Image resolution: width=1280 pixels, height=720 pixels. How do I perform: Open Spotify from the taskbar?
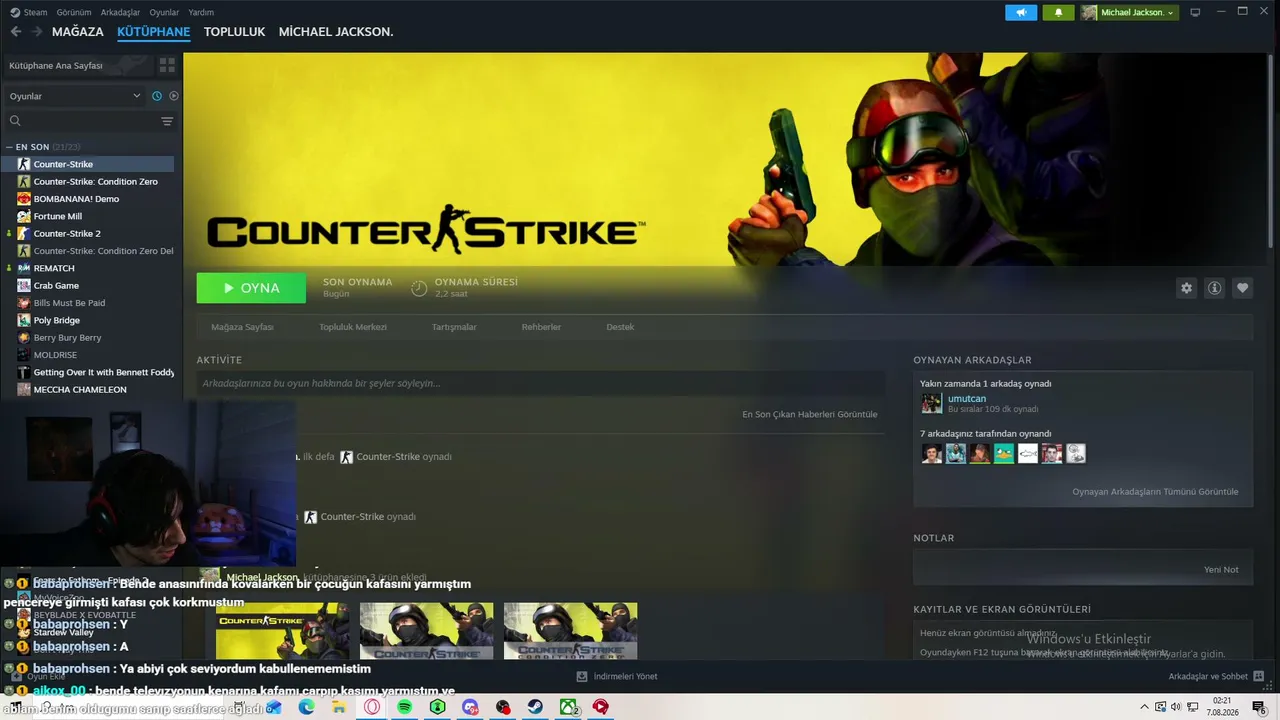pos(404,707)
